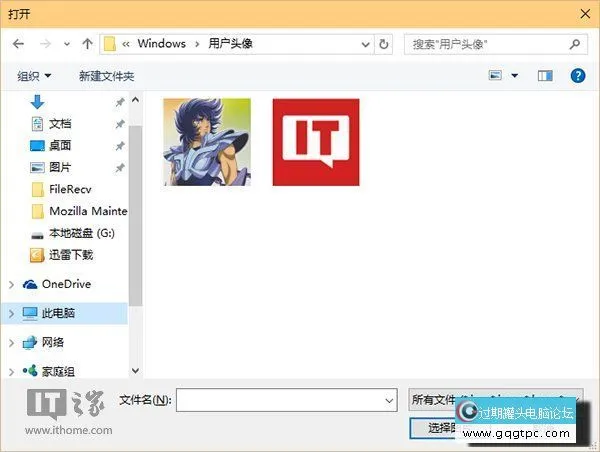Open the help question mark icon
The image size is (600, 452).
(x=577, y=76)
